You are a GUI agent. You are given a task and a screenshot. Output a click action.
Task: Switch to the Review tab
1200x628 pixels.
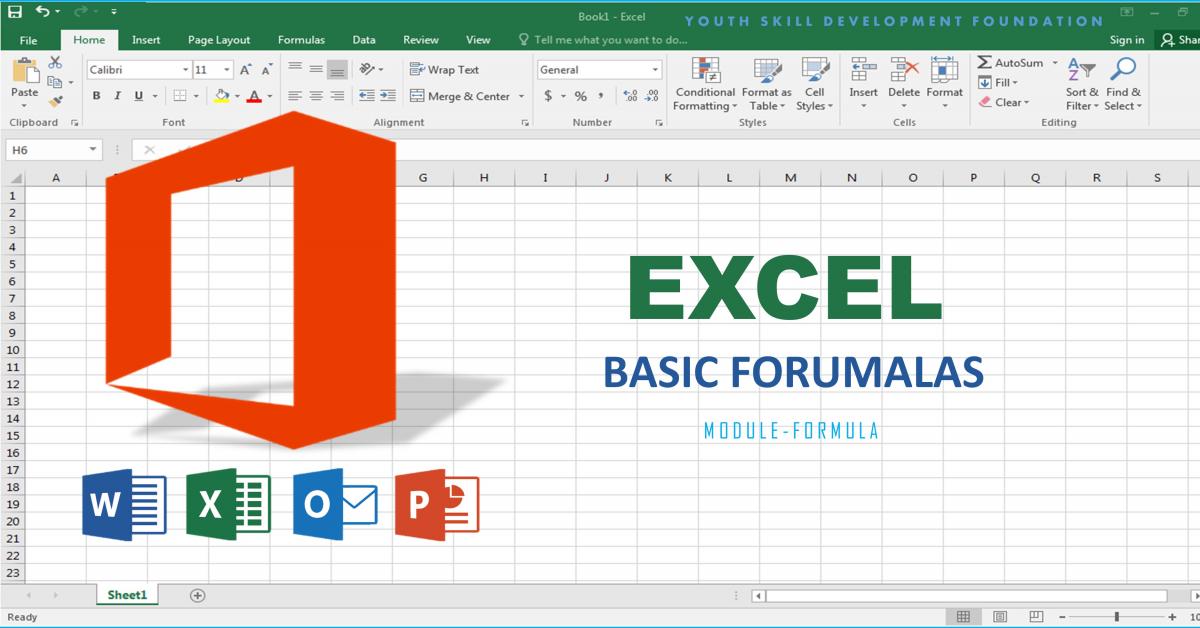pos(421,40)
